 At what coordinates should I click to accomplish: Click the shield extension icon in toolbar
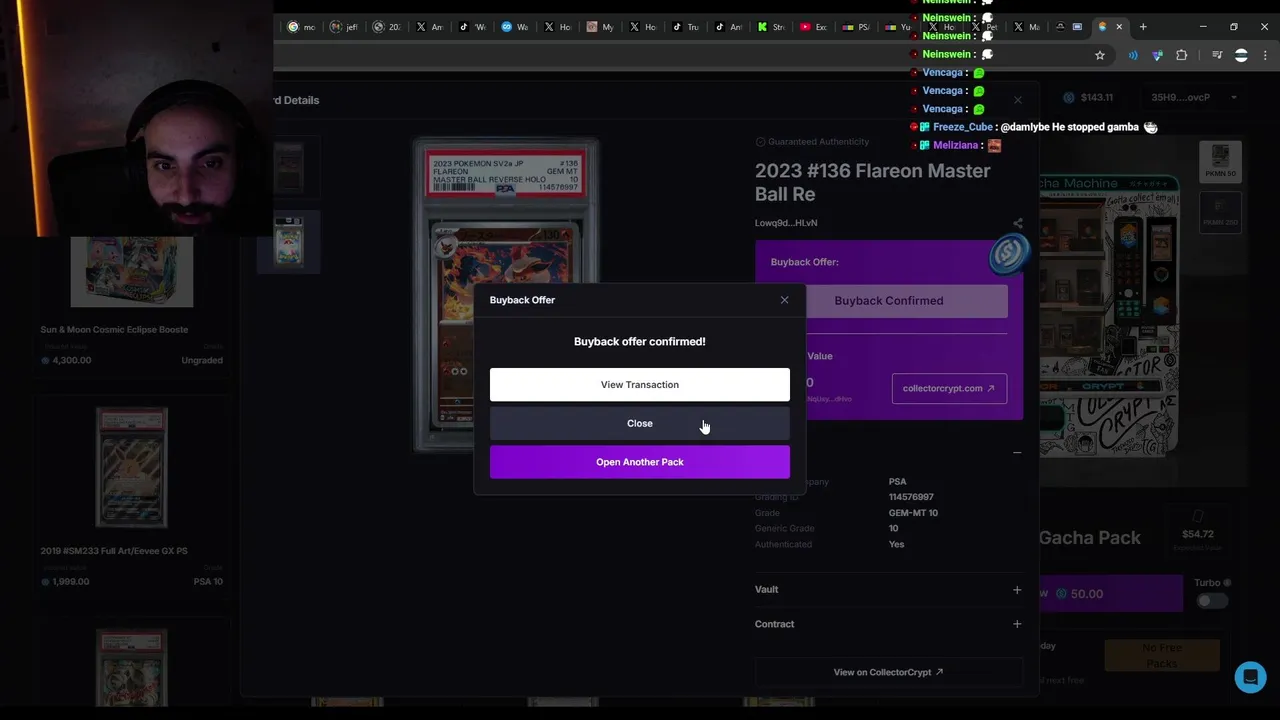click(1158, 56)
